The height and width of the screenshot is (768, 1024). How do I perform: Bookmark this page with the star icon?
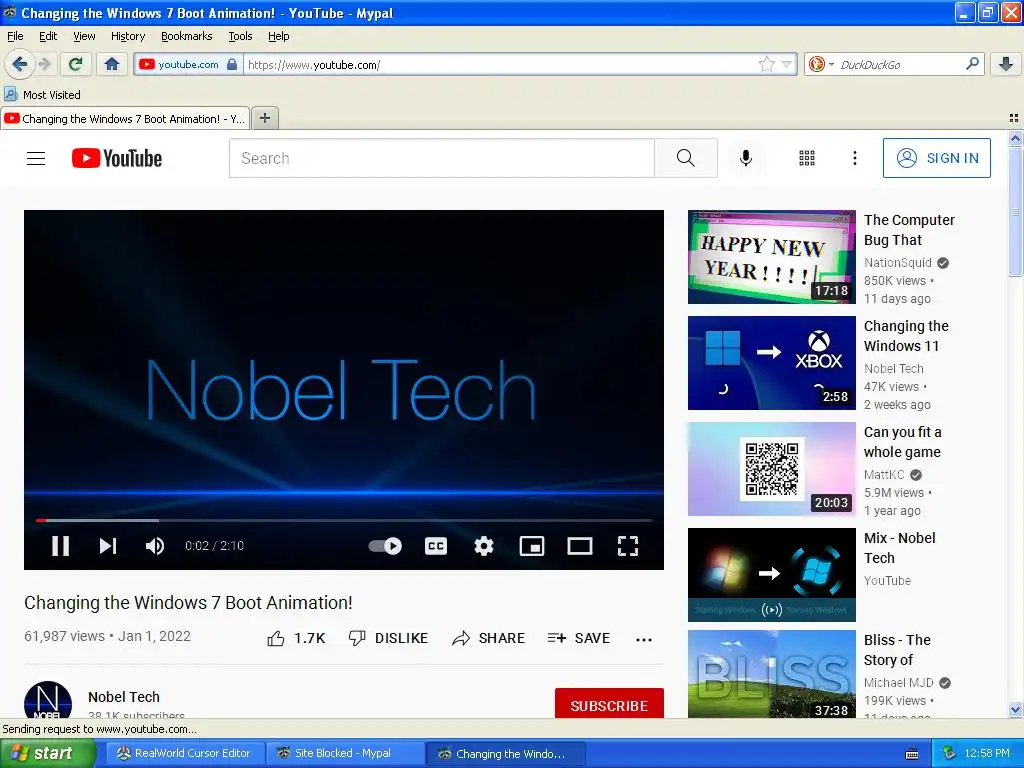click(767, 64)
